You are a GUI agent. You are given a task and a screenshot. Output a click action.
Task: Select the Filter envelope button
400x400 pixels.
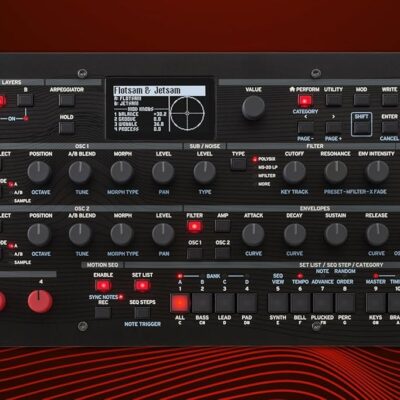[194, 227]
